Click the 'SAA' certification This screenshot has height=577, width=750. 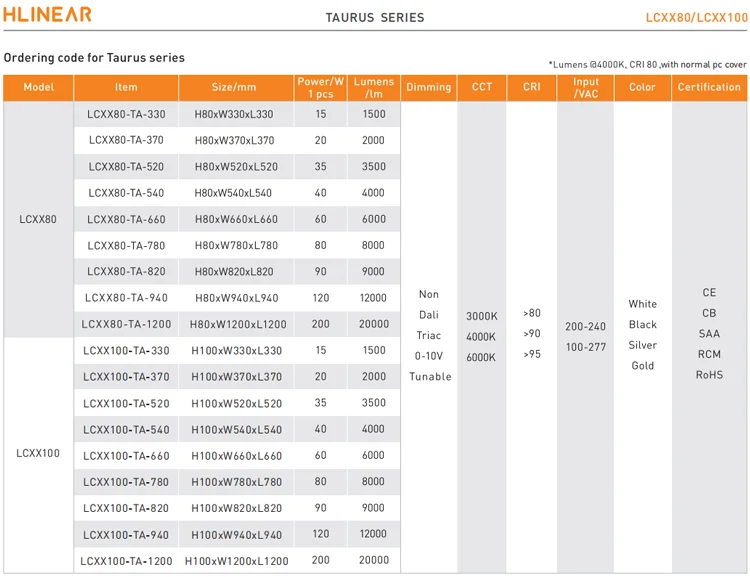tap(709, 333)
